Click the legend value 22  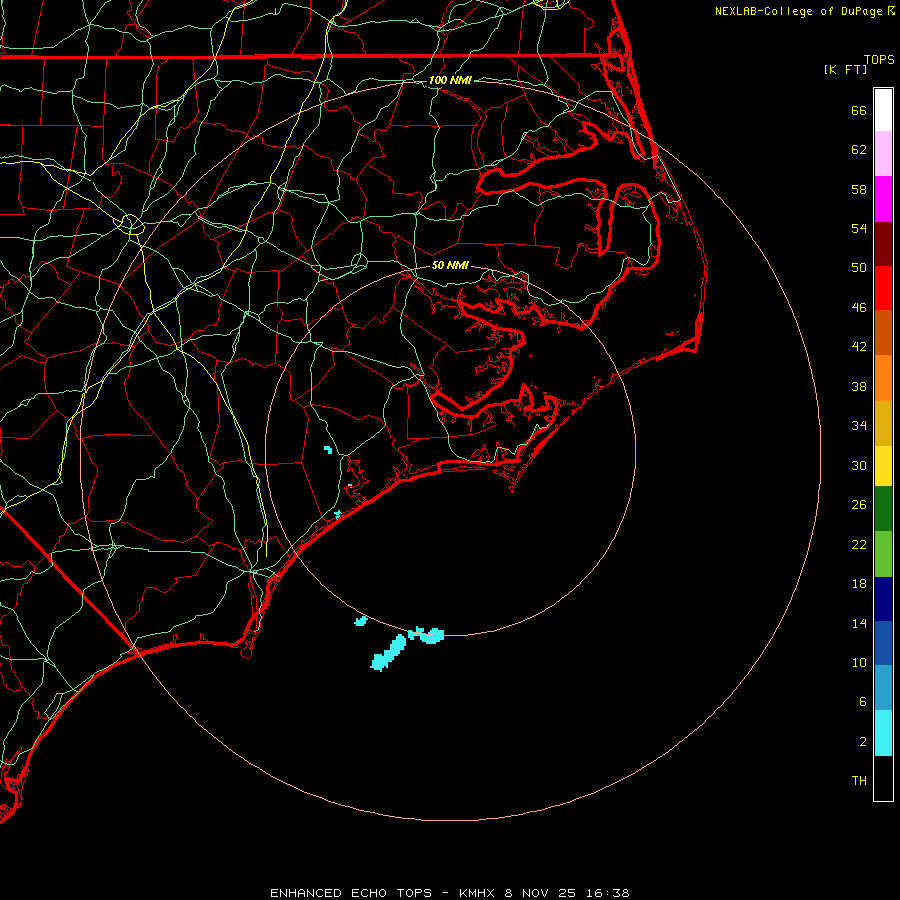coord(859,544)
